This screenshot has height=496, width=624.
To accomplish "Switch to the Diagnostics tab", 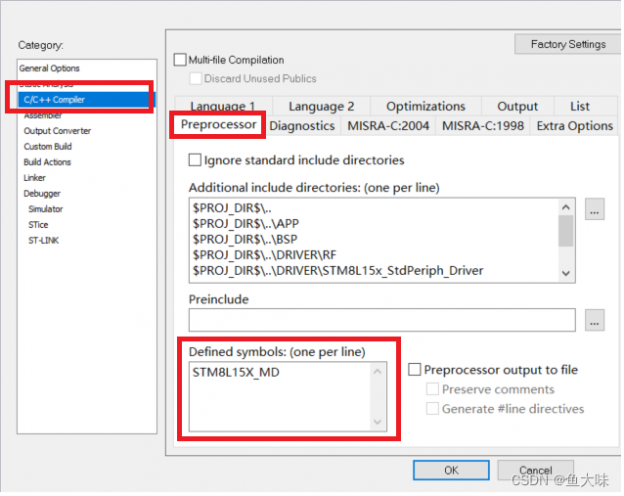I will 302,126.
